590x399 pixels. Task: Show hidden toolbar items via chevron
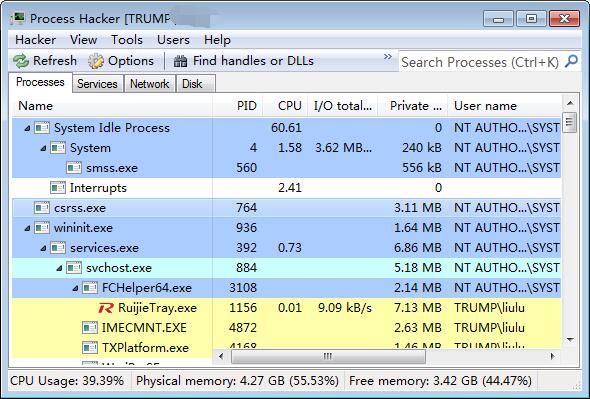tap(388, 57)
